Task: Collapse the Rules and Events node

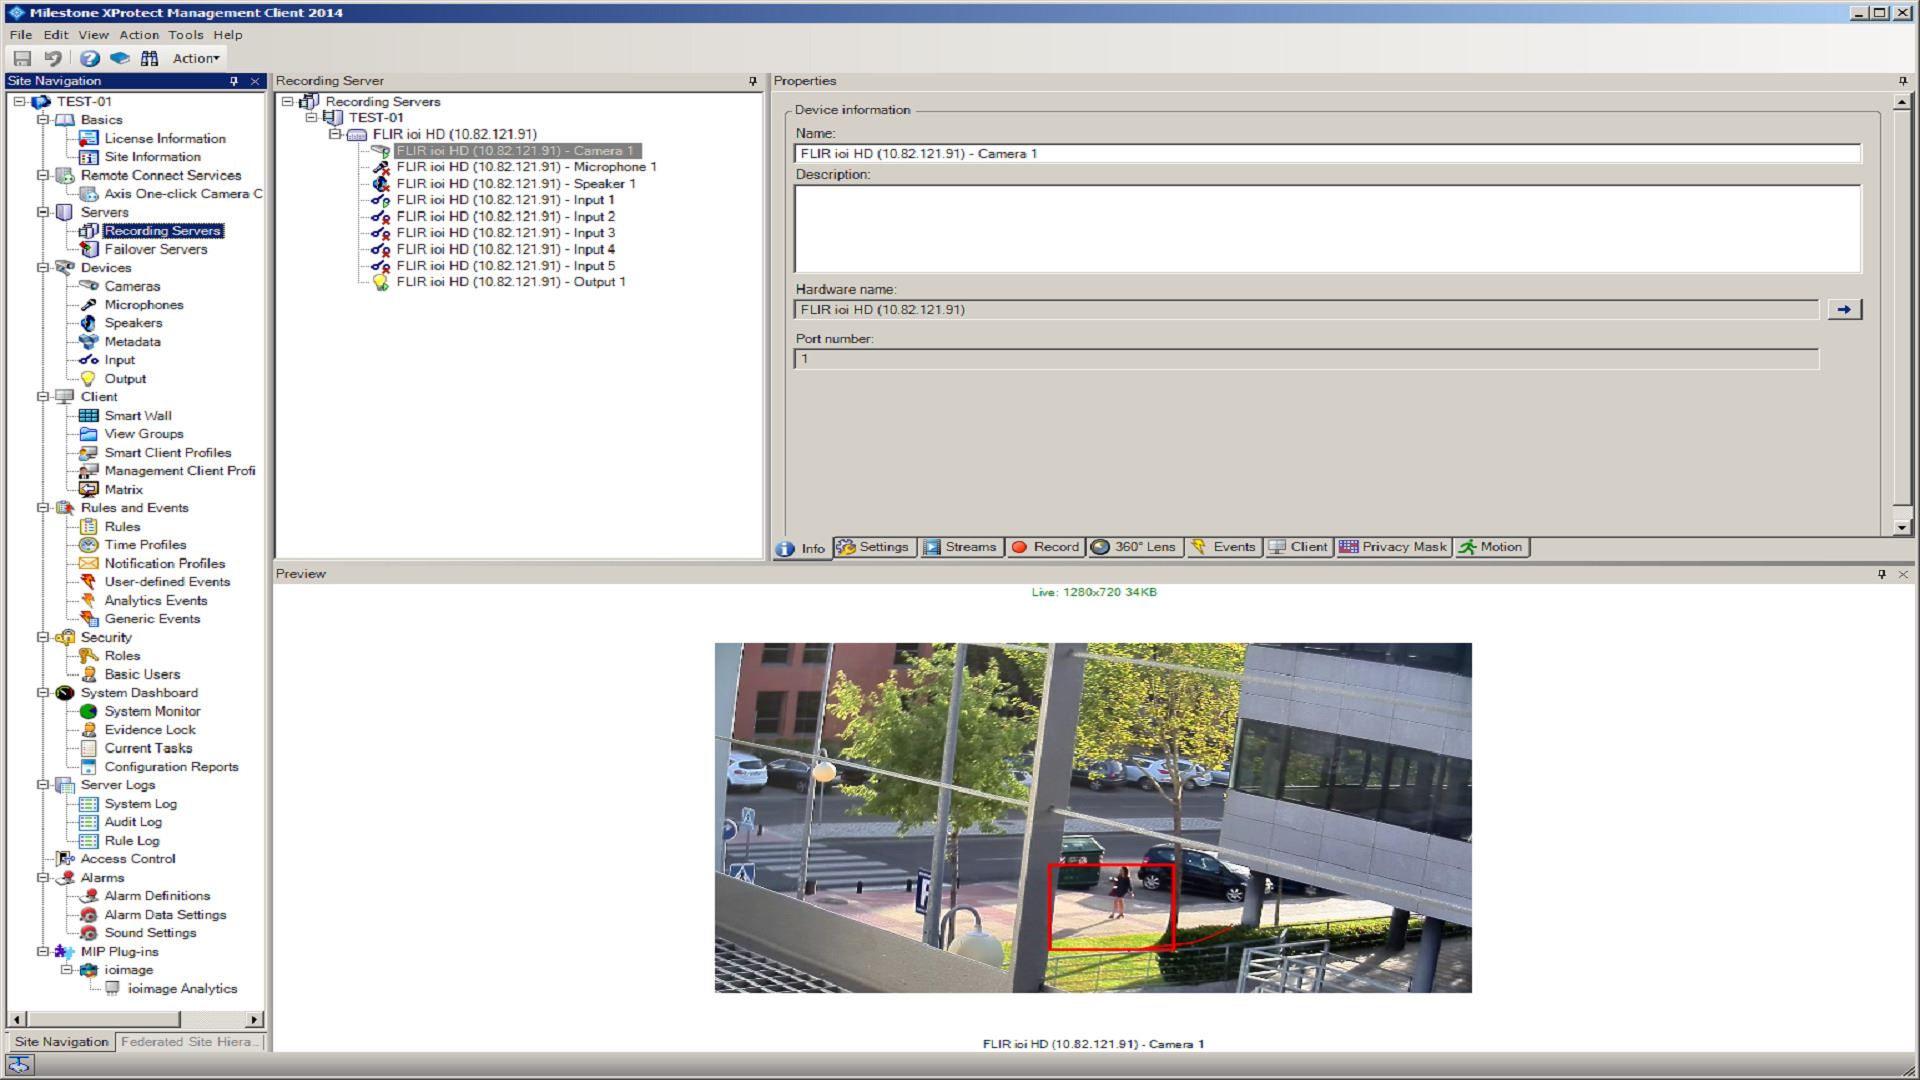Action: 43,508
